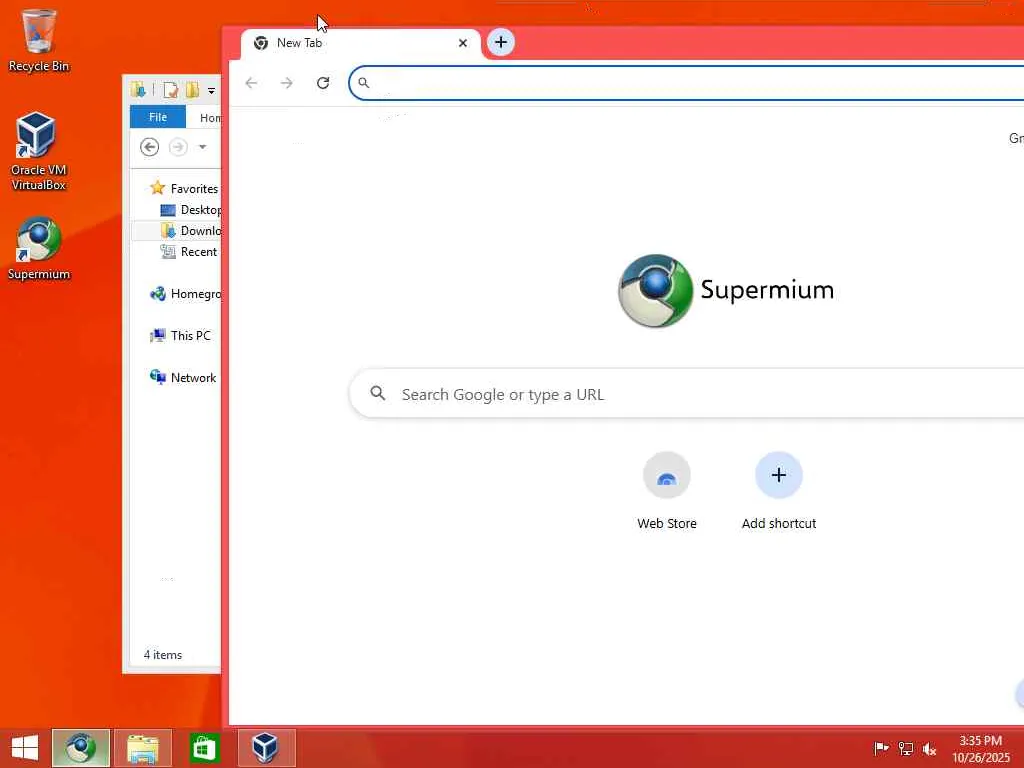The image size is (1024, 768).
Task: Click the muted speaker tray icon
Action: (929, 749)
